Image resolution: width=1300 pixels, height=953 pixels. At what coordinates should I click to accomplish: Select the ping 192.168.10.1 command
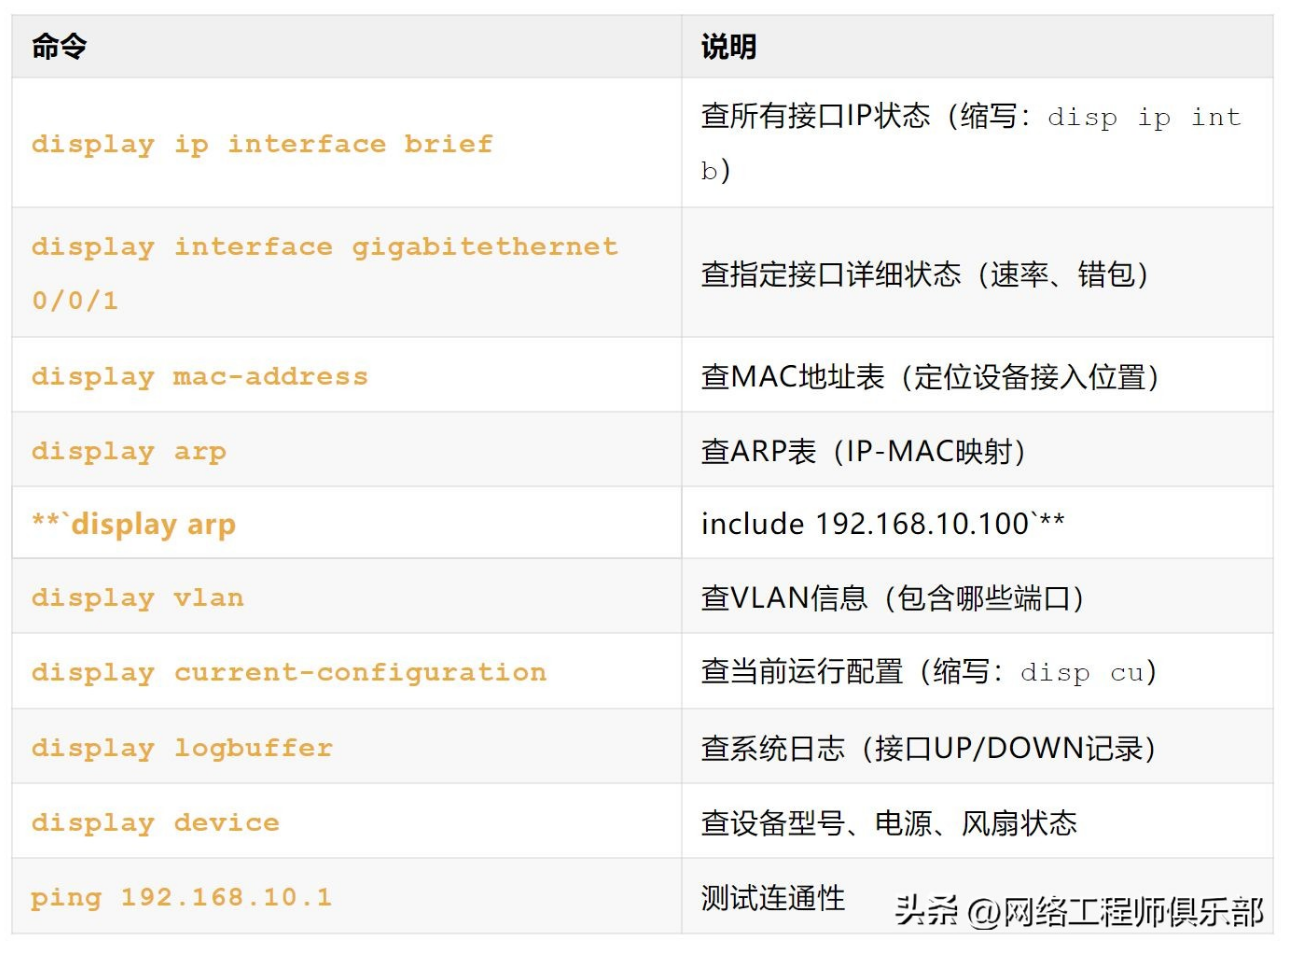pos(181,897)
